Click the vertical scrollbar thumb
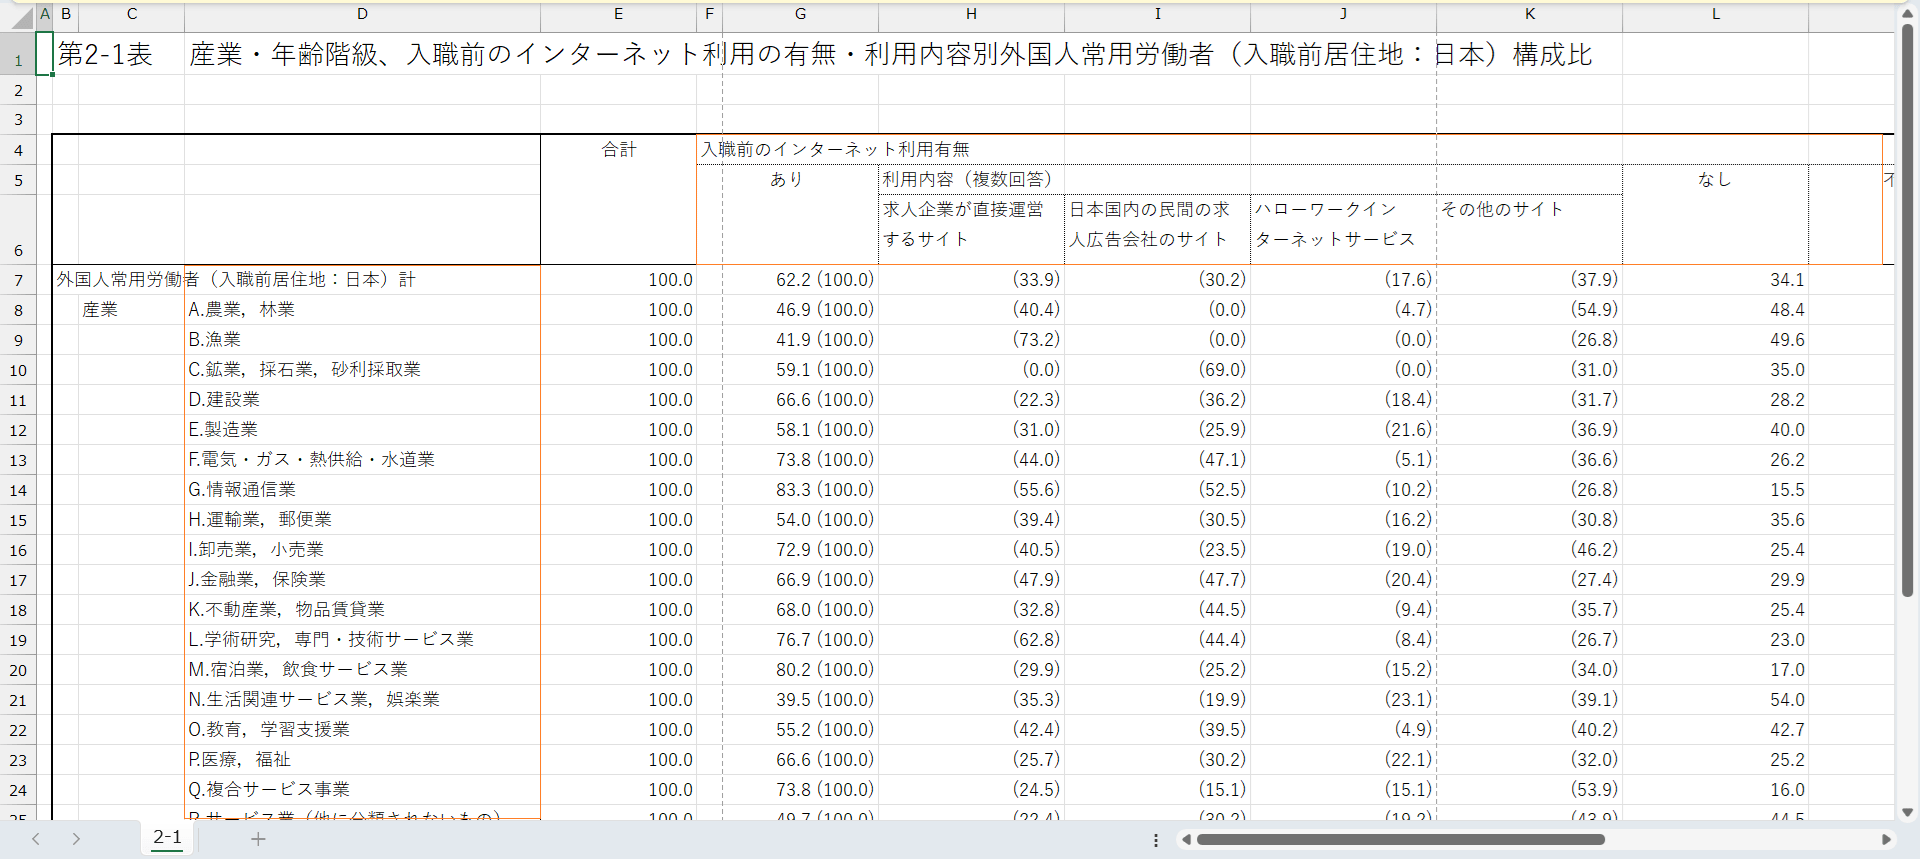 tap(1907, 310)
